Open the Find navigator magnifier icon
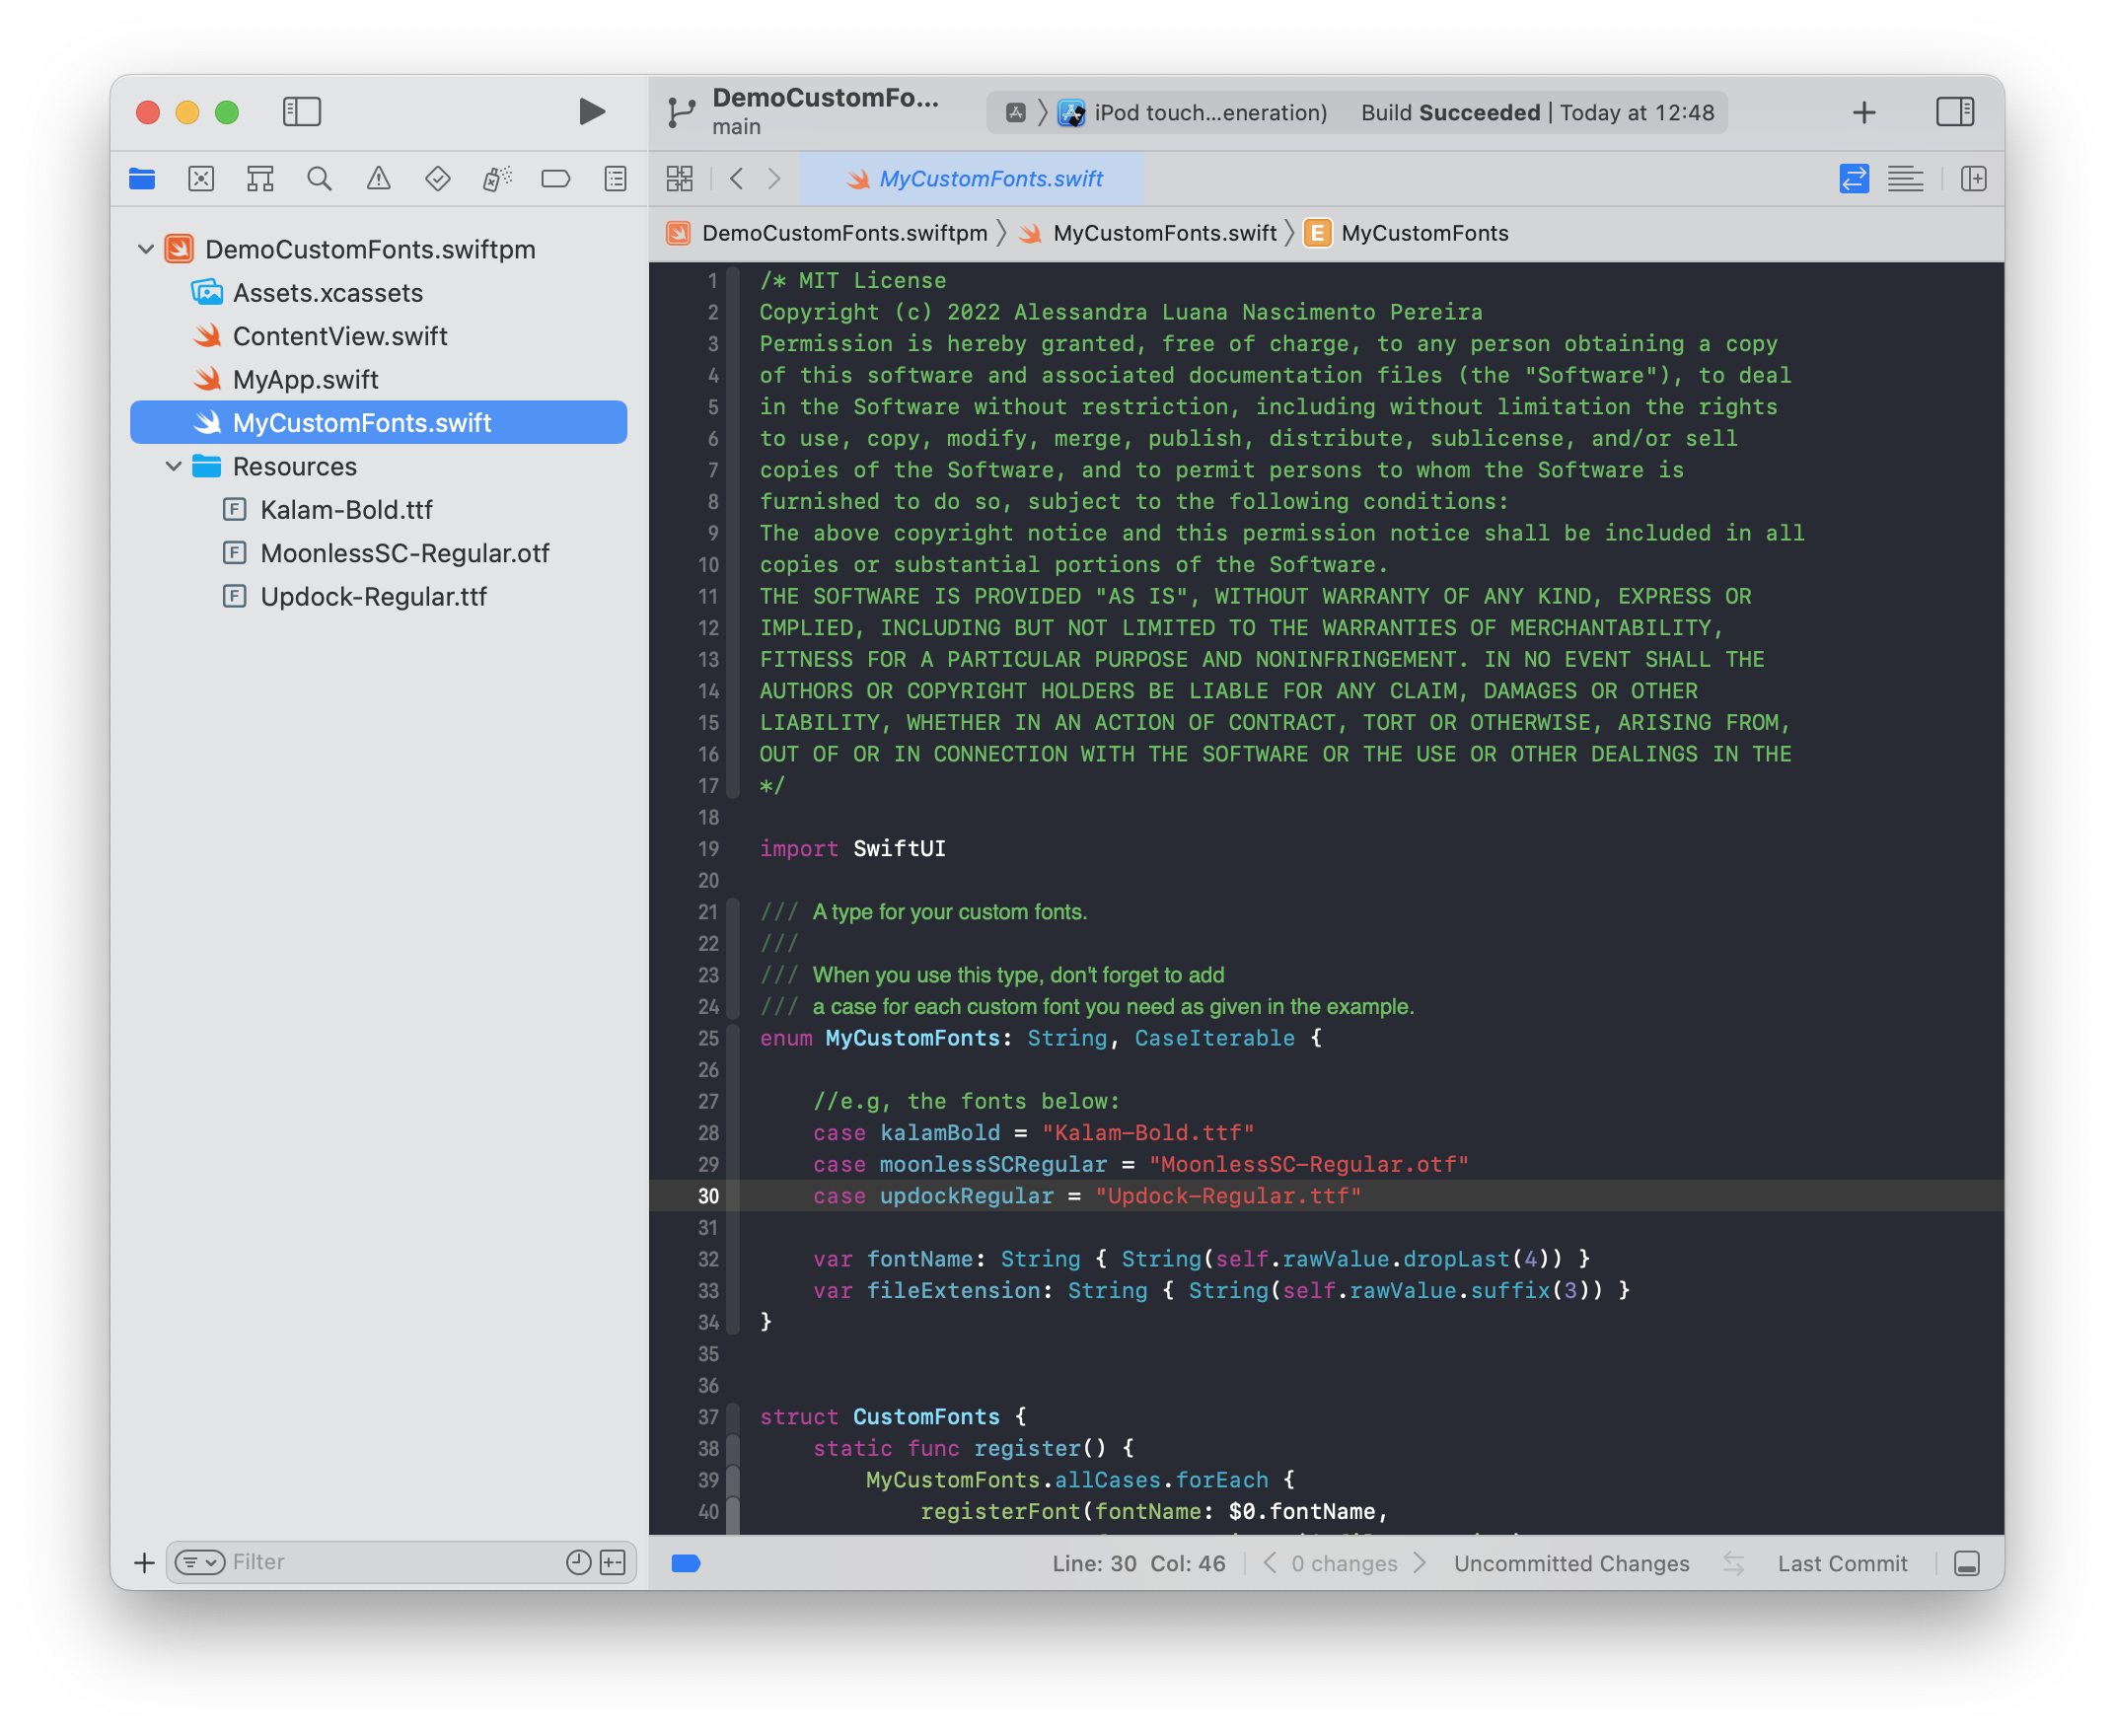Image resolution: width=2115 pixels, height=1736 pixels. coord(319,179)
